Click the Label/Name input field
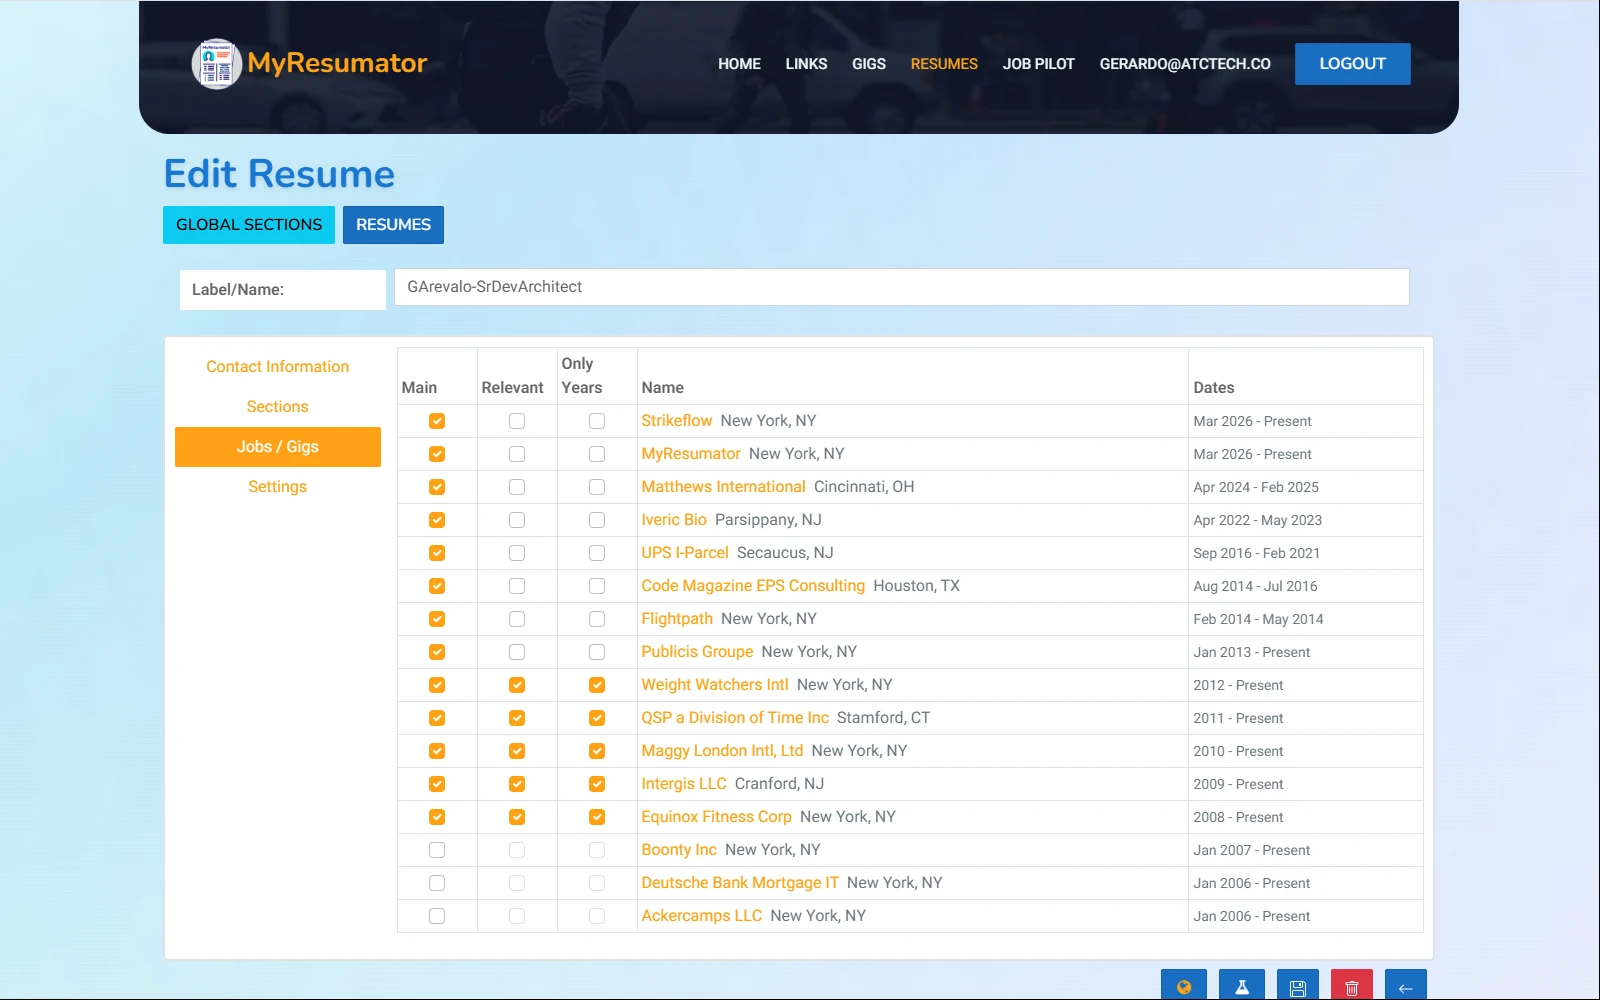The height and width of the screenshot is (1000, 1600). [900, 287]
